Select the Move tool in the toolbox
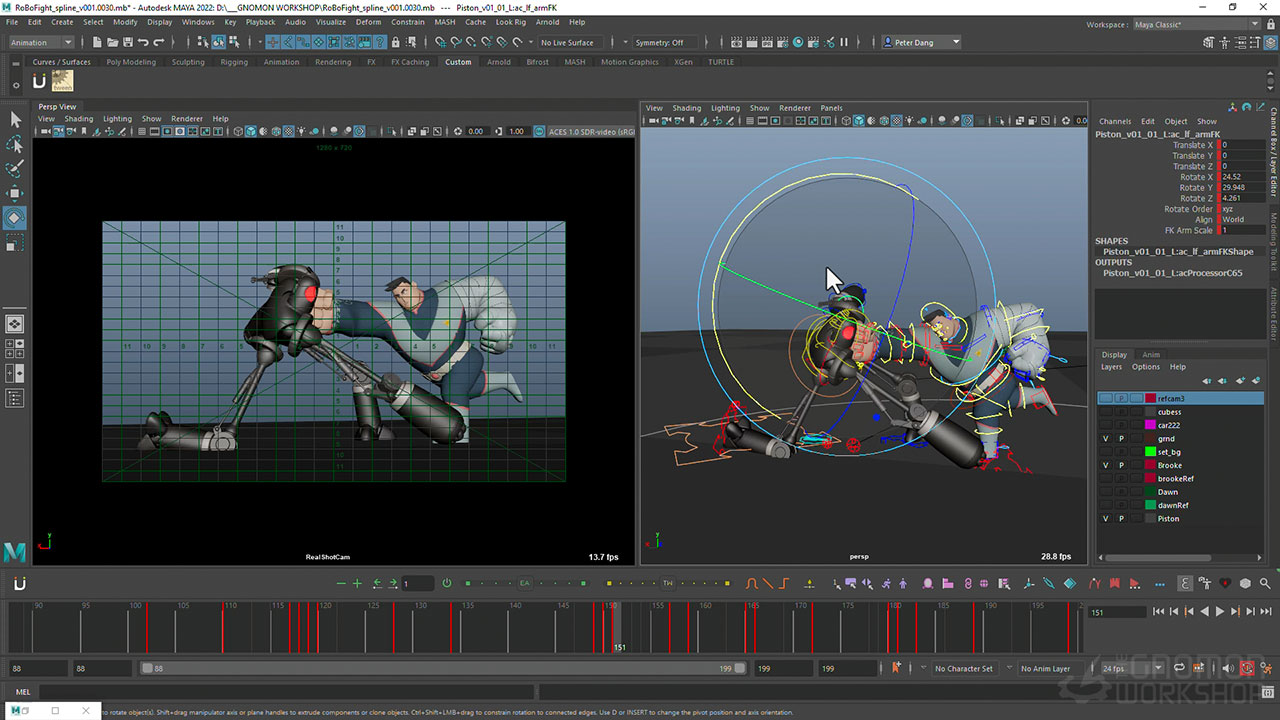Image resolution: width=1280 pixels, height=720 pixels. point(15,193)
